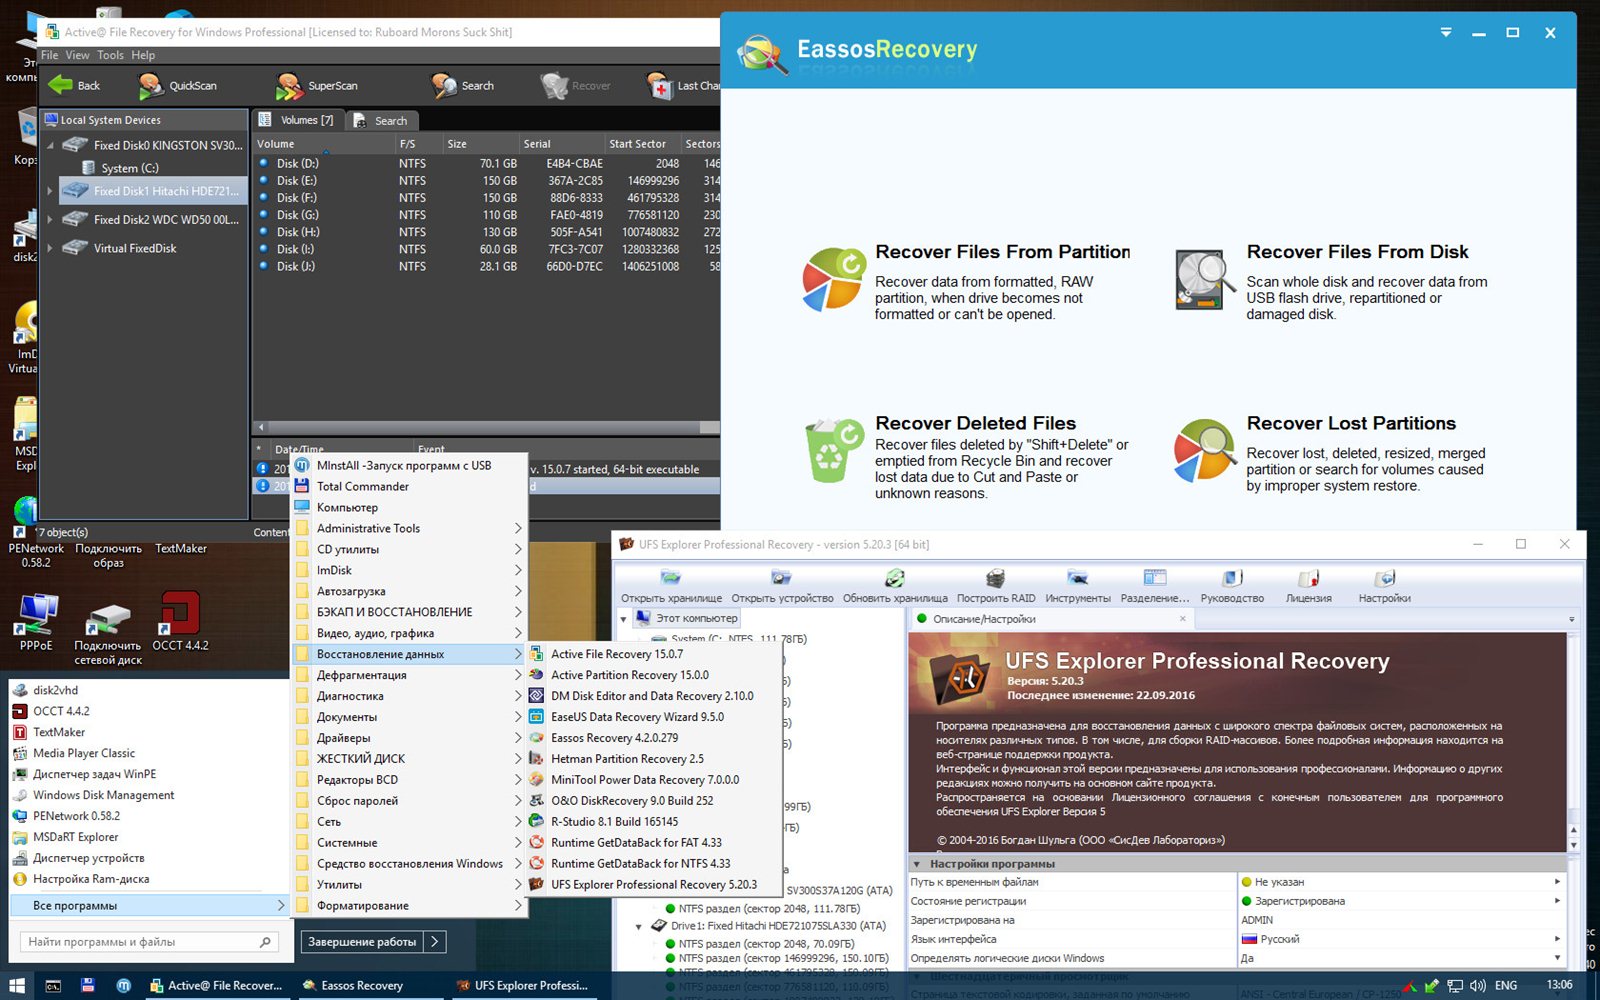
Task: Open the Tools menu in Active File Recovery
Action: tap(110, 55)
